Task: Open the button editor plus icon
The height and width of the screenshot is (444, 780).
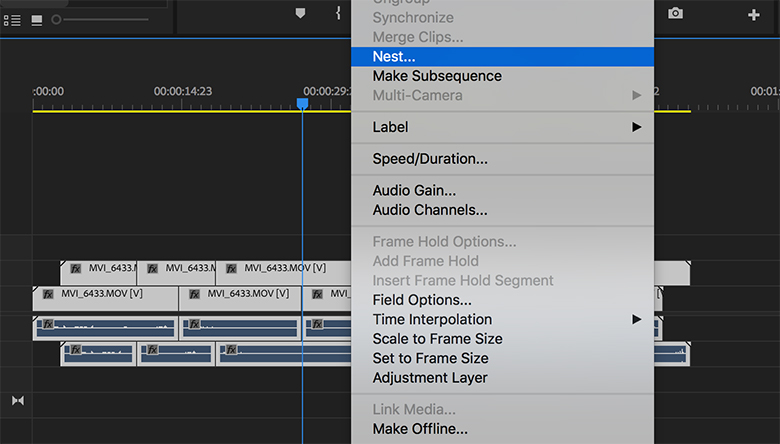Action: 754,15
